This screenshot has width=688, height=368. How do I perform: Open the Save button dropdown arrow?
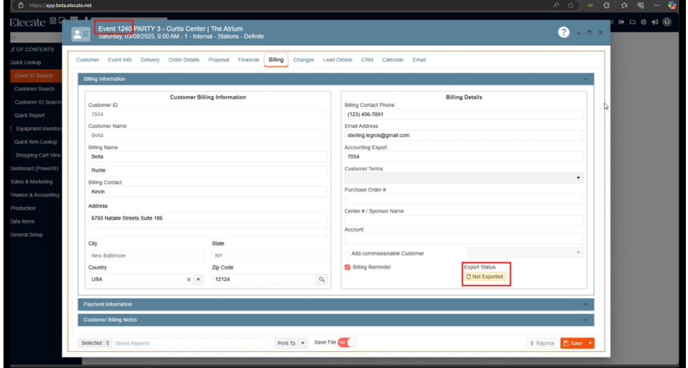point(591,343)
